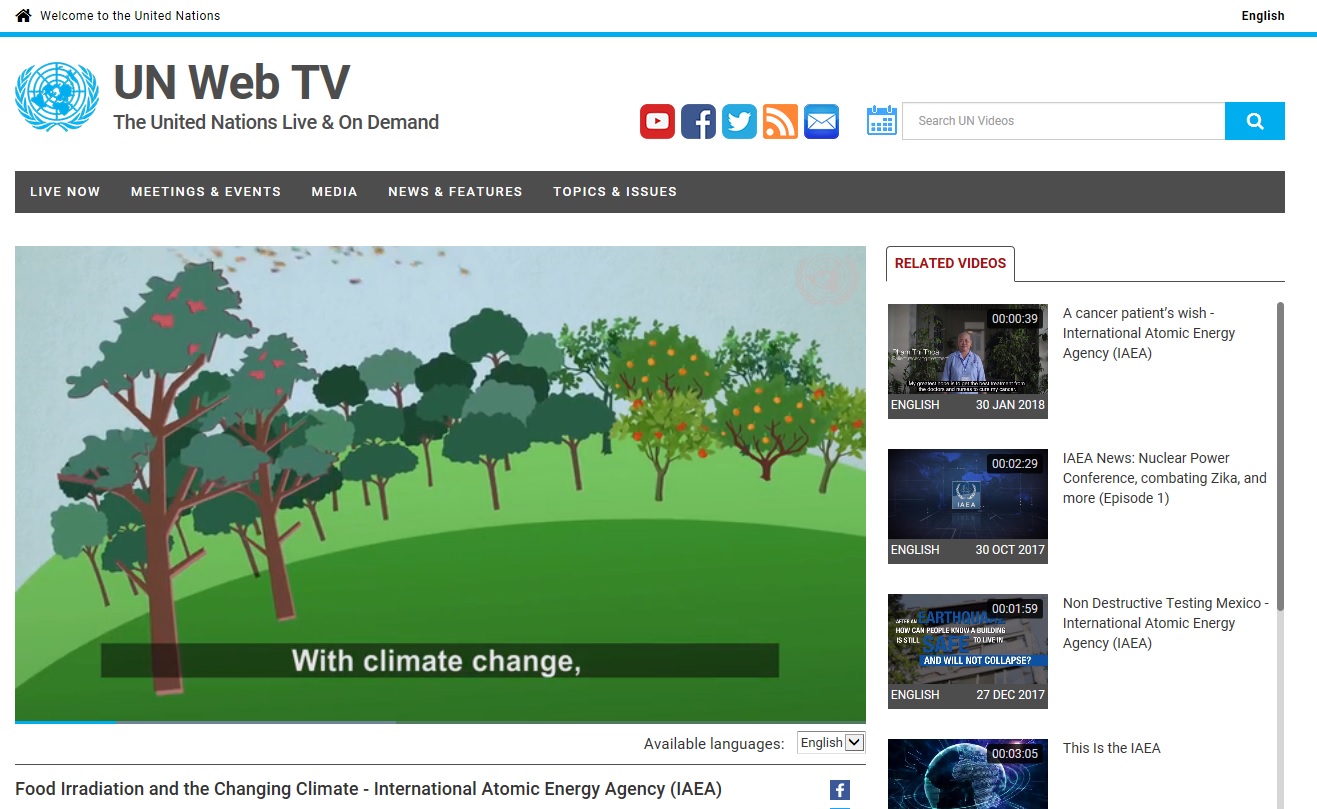Open the RSS feed icon
This screenshot has height=809, width=1317.
click(x=780, y=121)
